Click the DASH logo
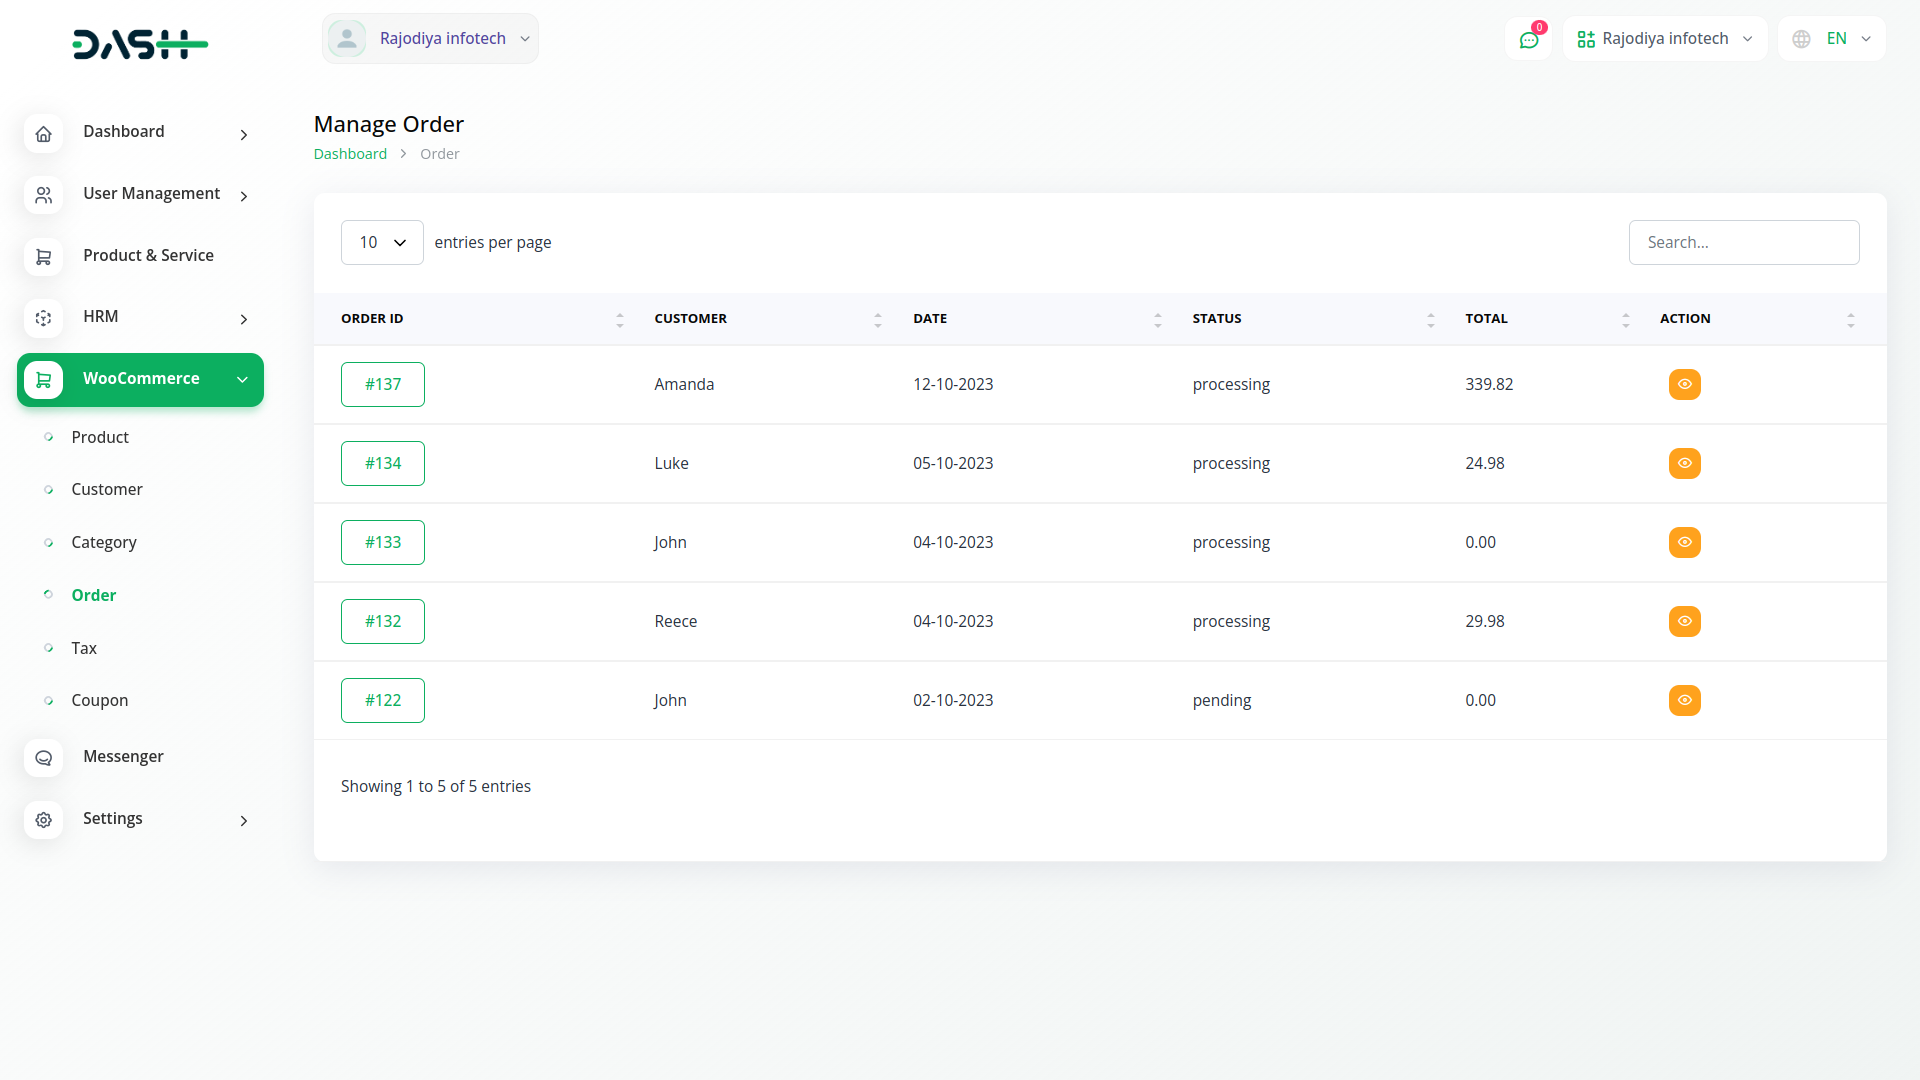The height and width of the screenshot is (1080, 1920). [140, 44]
